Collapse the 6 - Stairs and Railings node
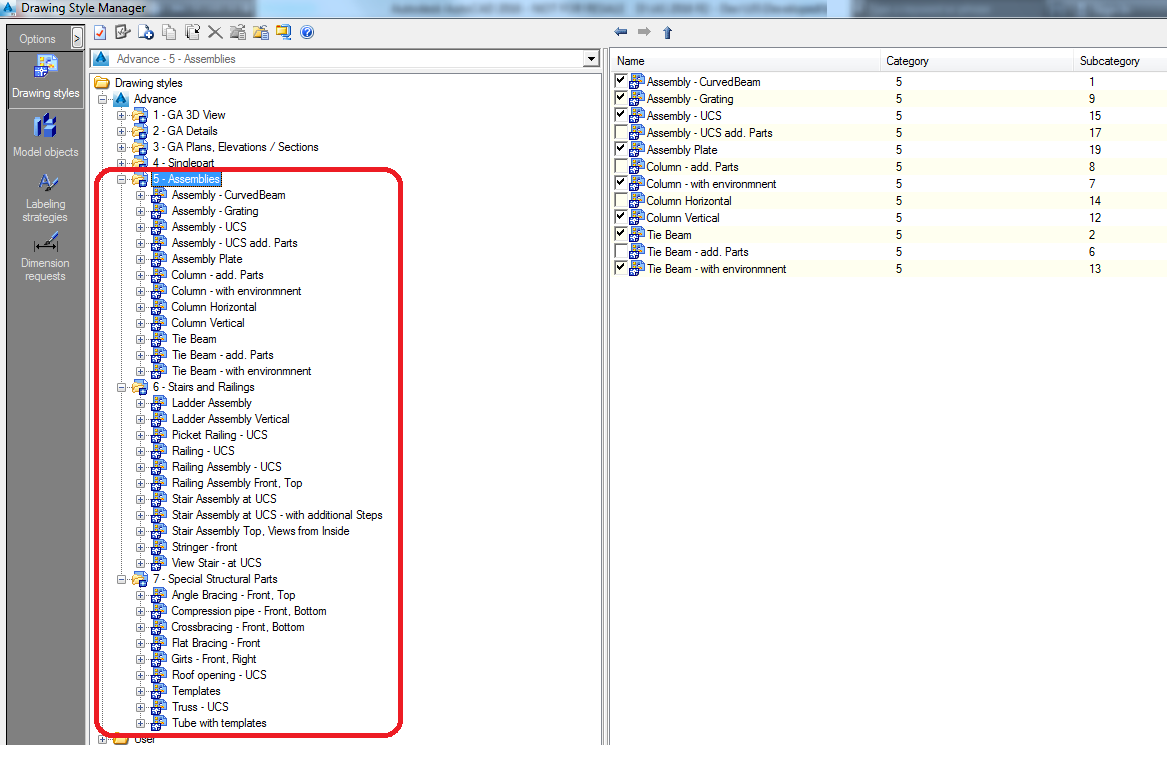The image size is (1176, 775). coord(122,388)
